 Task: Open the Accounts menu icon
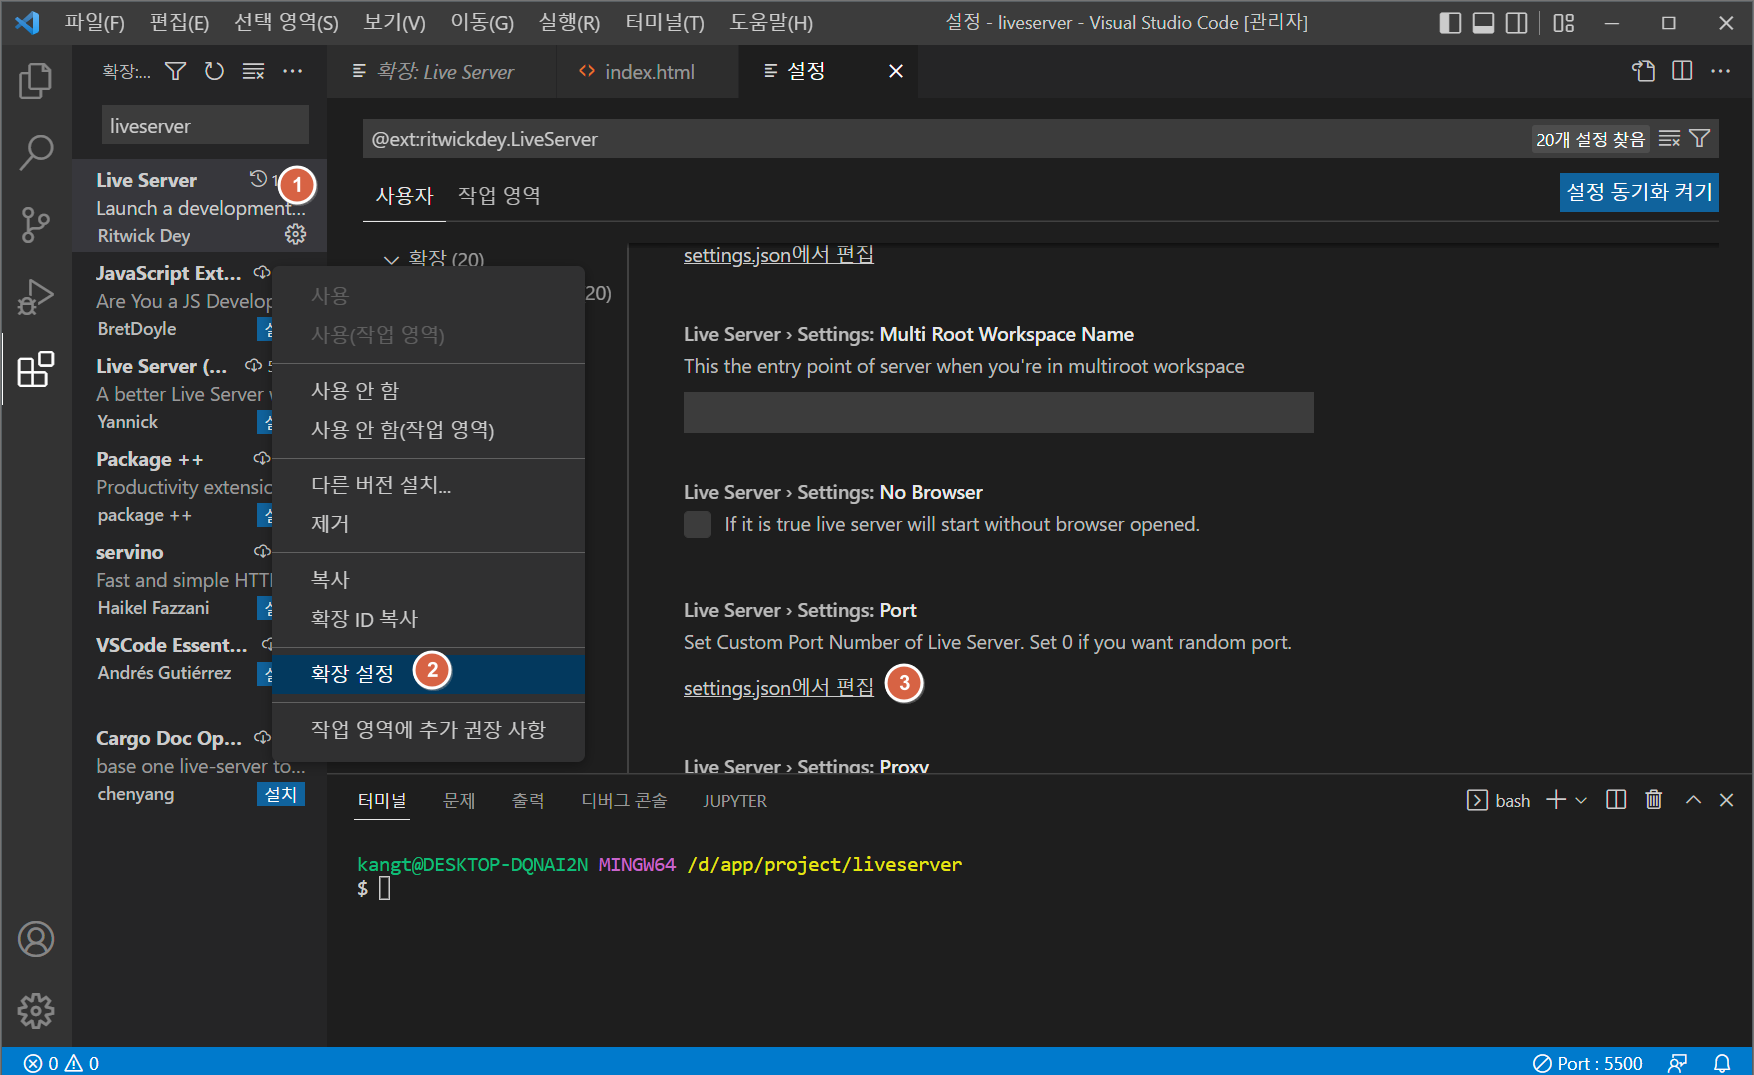36,939
